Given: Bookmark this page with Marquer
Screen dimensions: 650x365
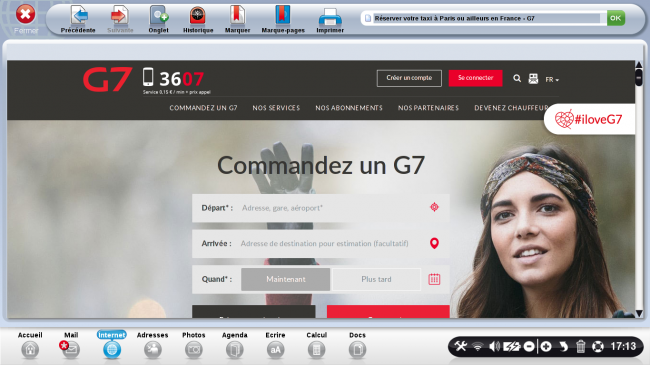Looking at the screenshot, I should 237,19.
